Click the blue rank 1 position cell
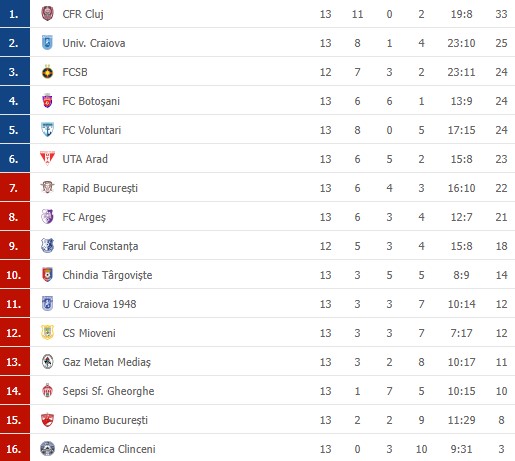Viewport: 515px width, 461px height. tap(15, 14)
